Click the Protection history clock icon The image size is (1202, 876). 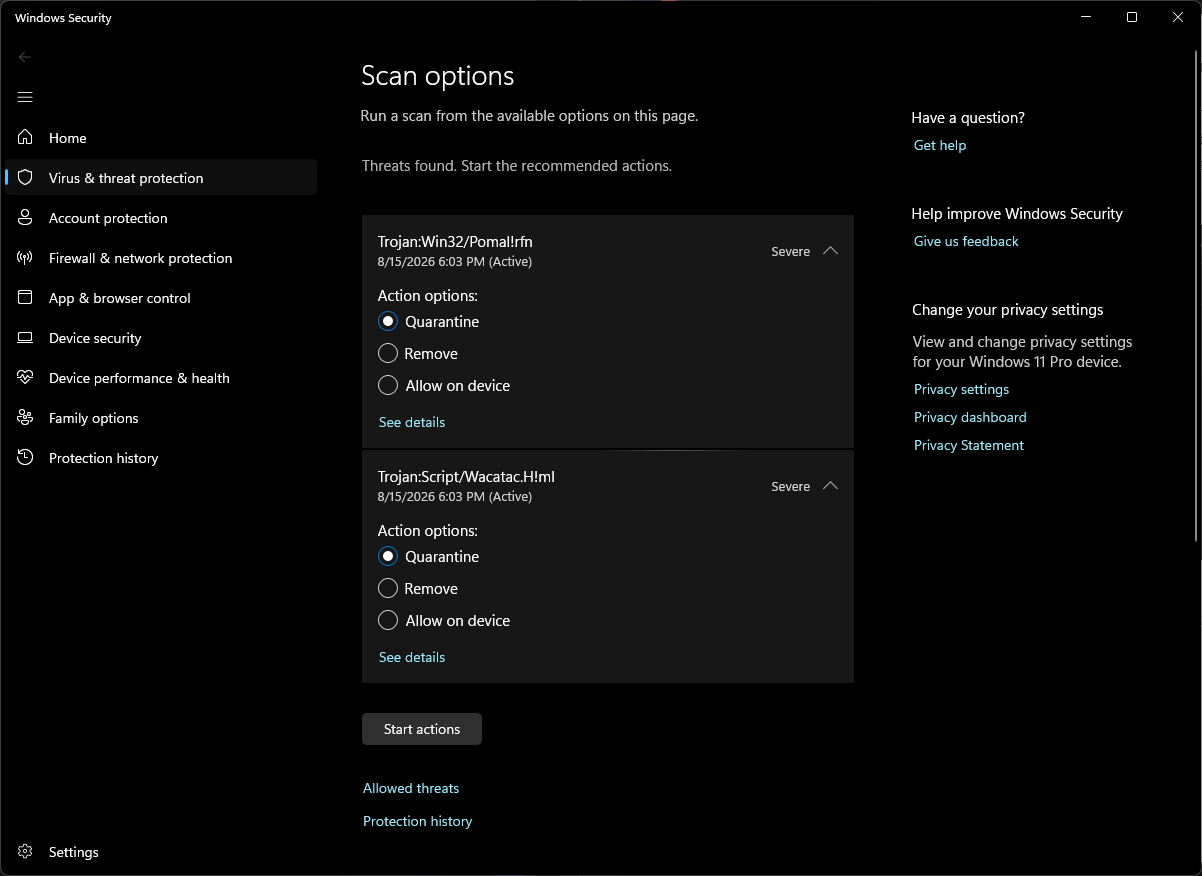pyautogui.click(x=26, y=458)
